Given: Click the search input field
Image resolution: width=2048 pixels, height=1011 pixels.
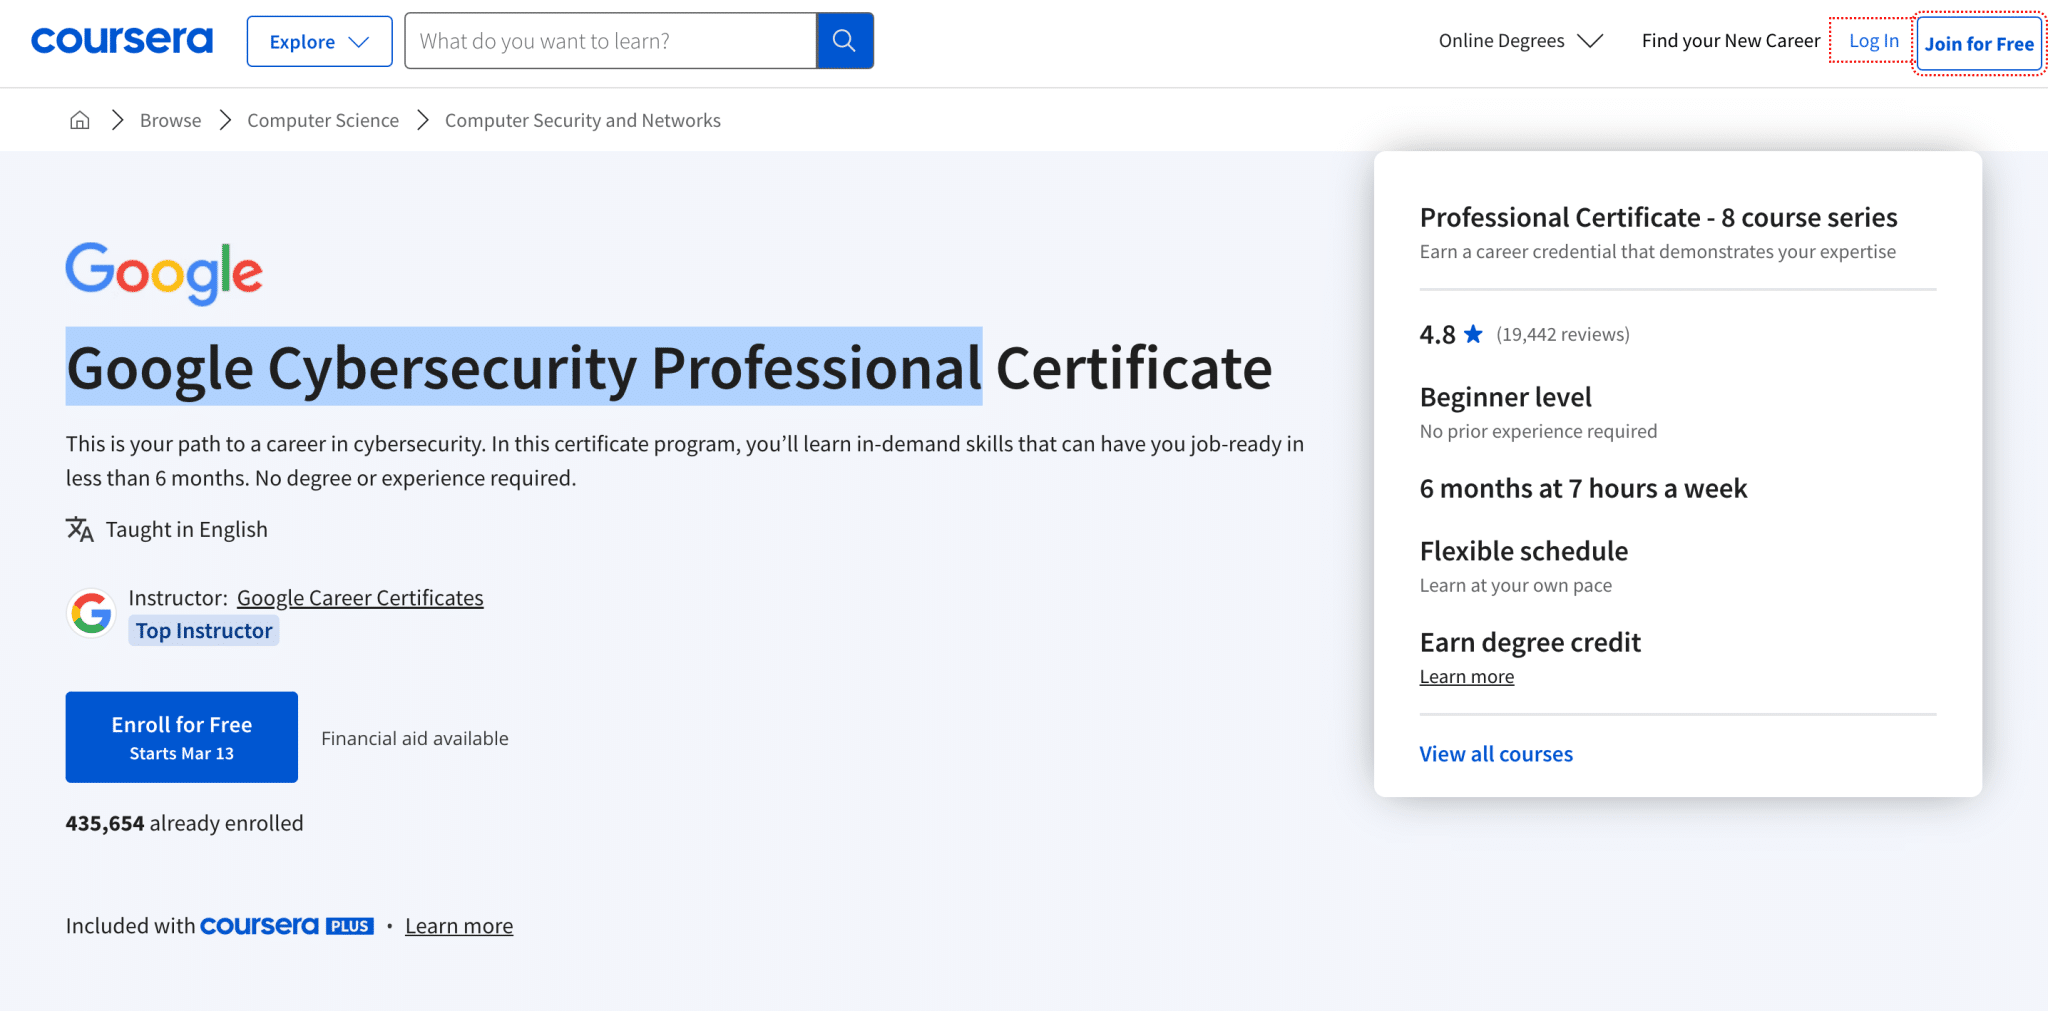Looking at the screenshot, I should click(x=610, y=40).
